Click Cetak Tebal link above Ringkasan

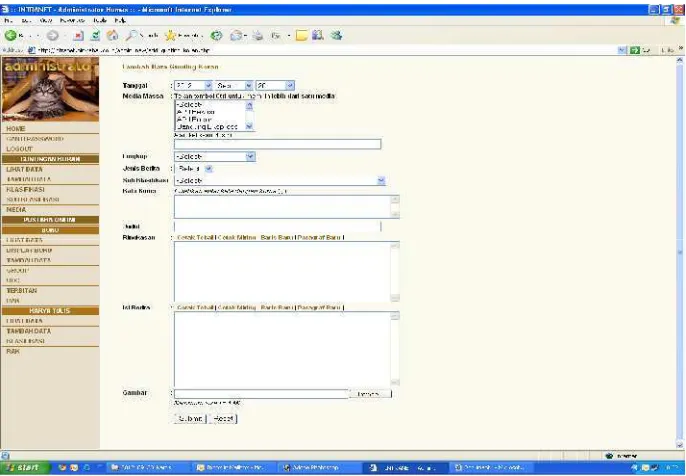(196, 237)
